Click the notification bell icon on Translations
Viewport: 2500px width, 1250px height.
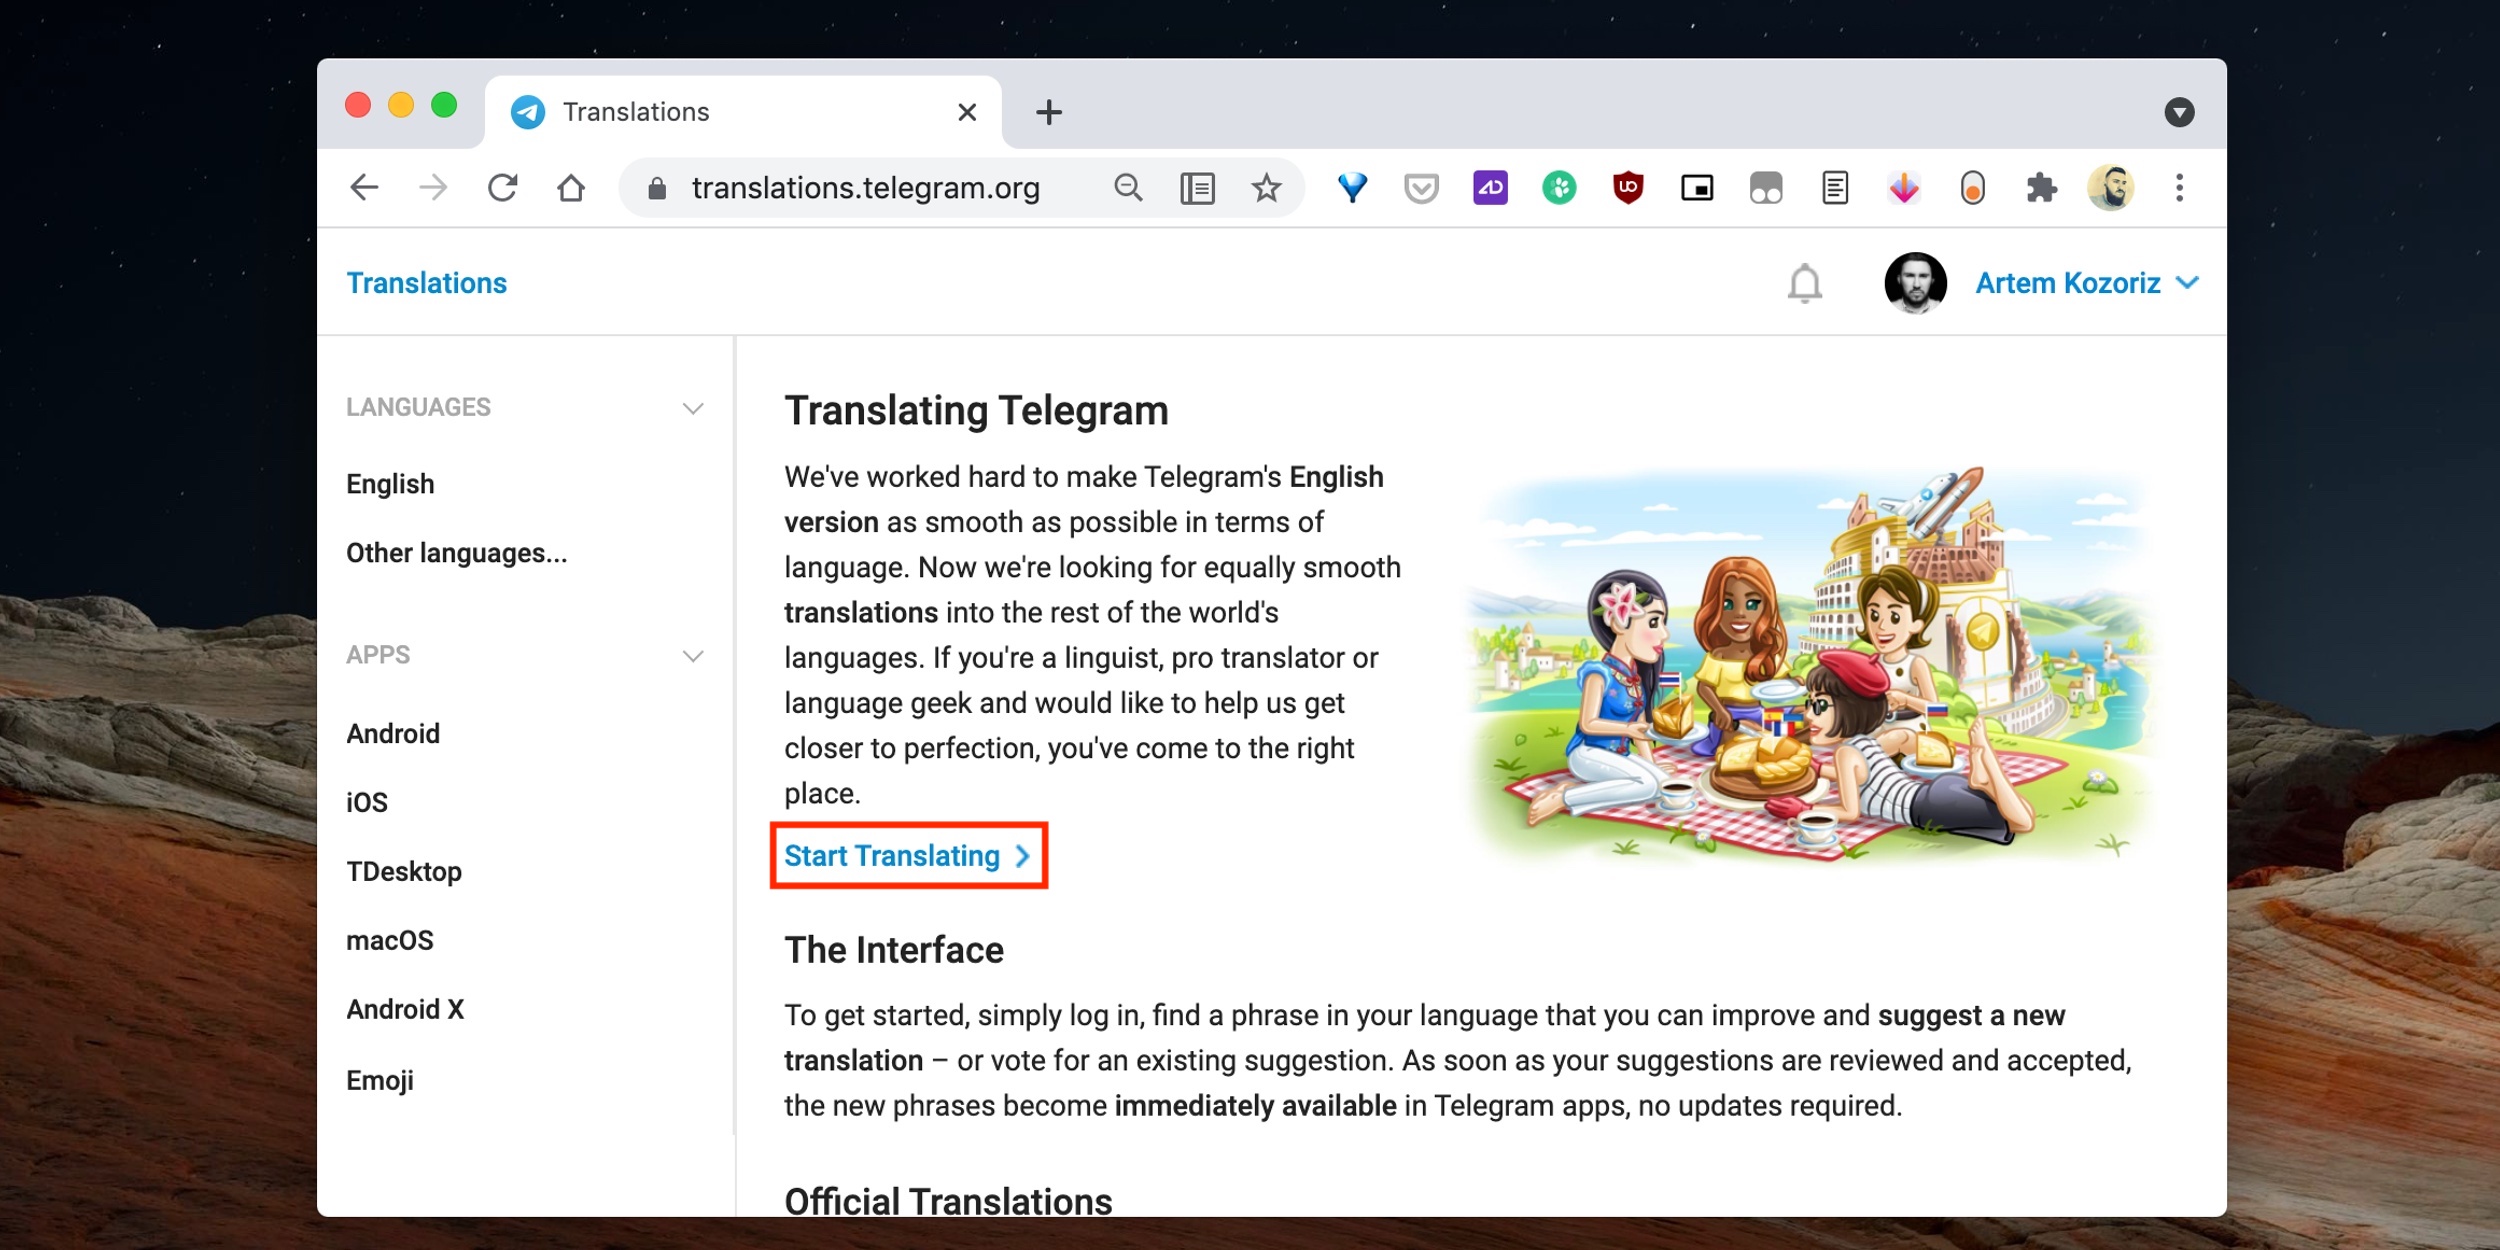click(x=1803, y=282)
